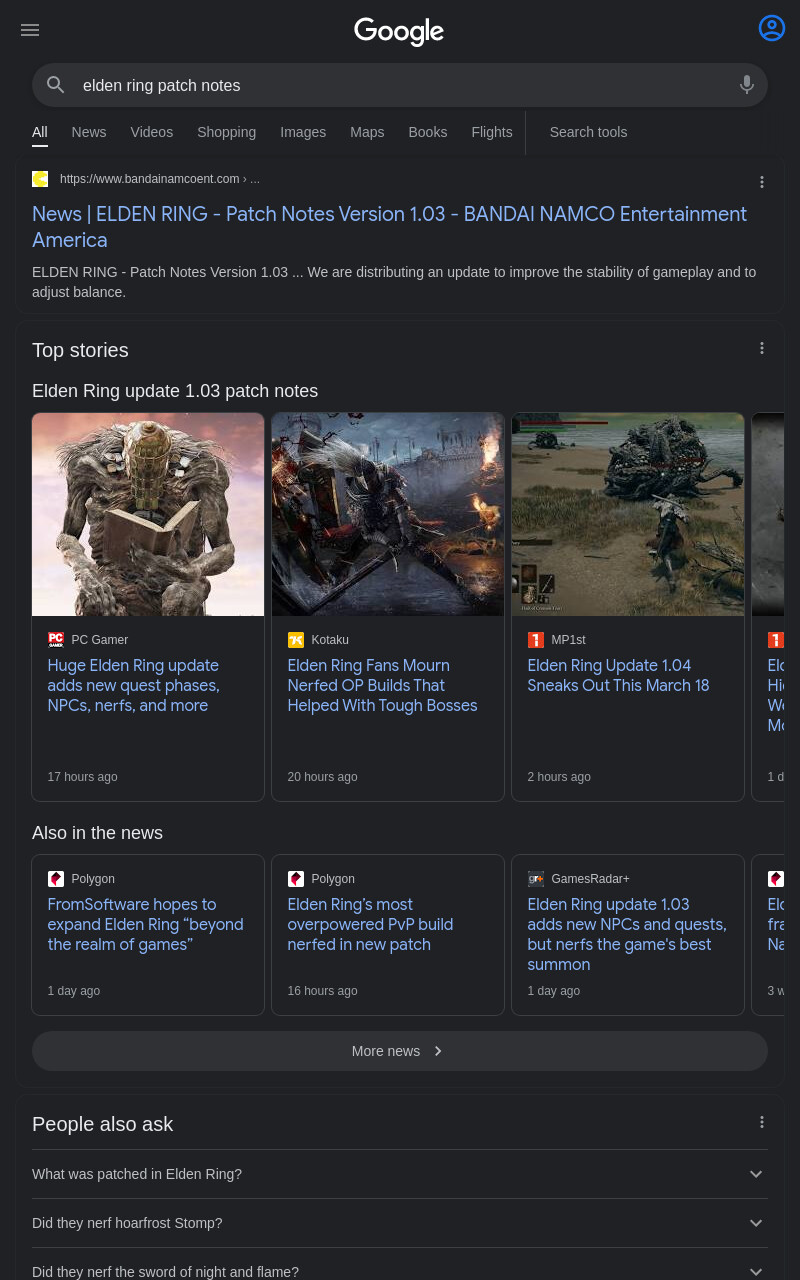Open Polygon FromSoftware hopes to expand story
The image size is (800, 1280).
click(145, 924)
